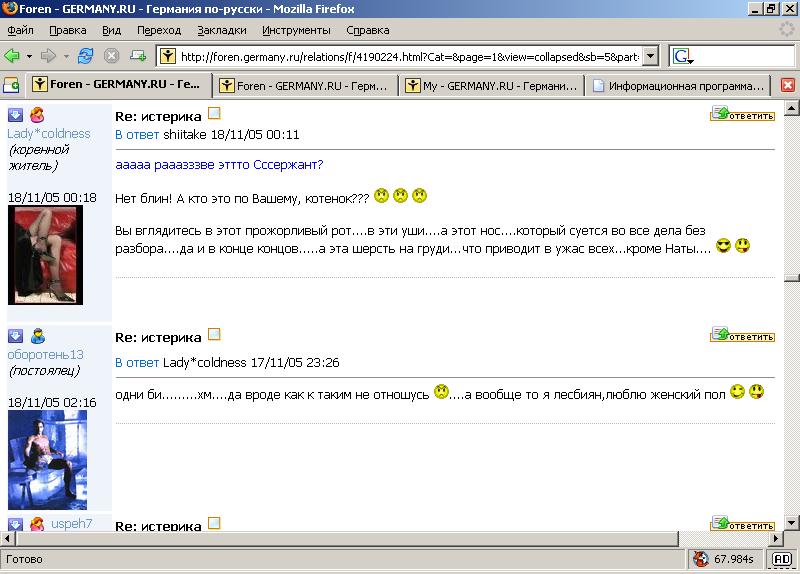800x574 pixels.
Task: Click the Firefox logo in title bar
Action: click(9, 8)
